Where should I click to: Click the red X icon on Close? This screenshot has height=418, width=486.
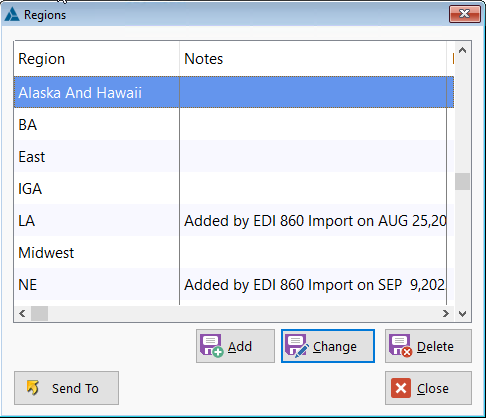401,388
